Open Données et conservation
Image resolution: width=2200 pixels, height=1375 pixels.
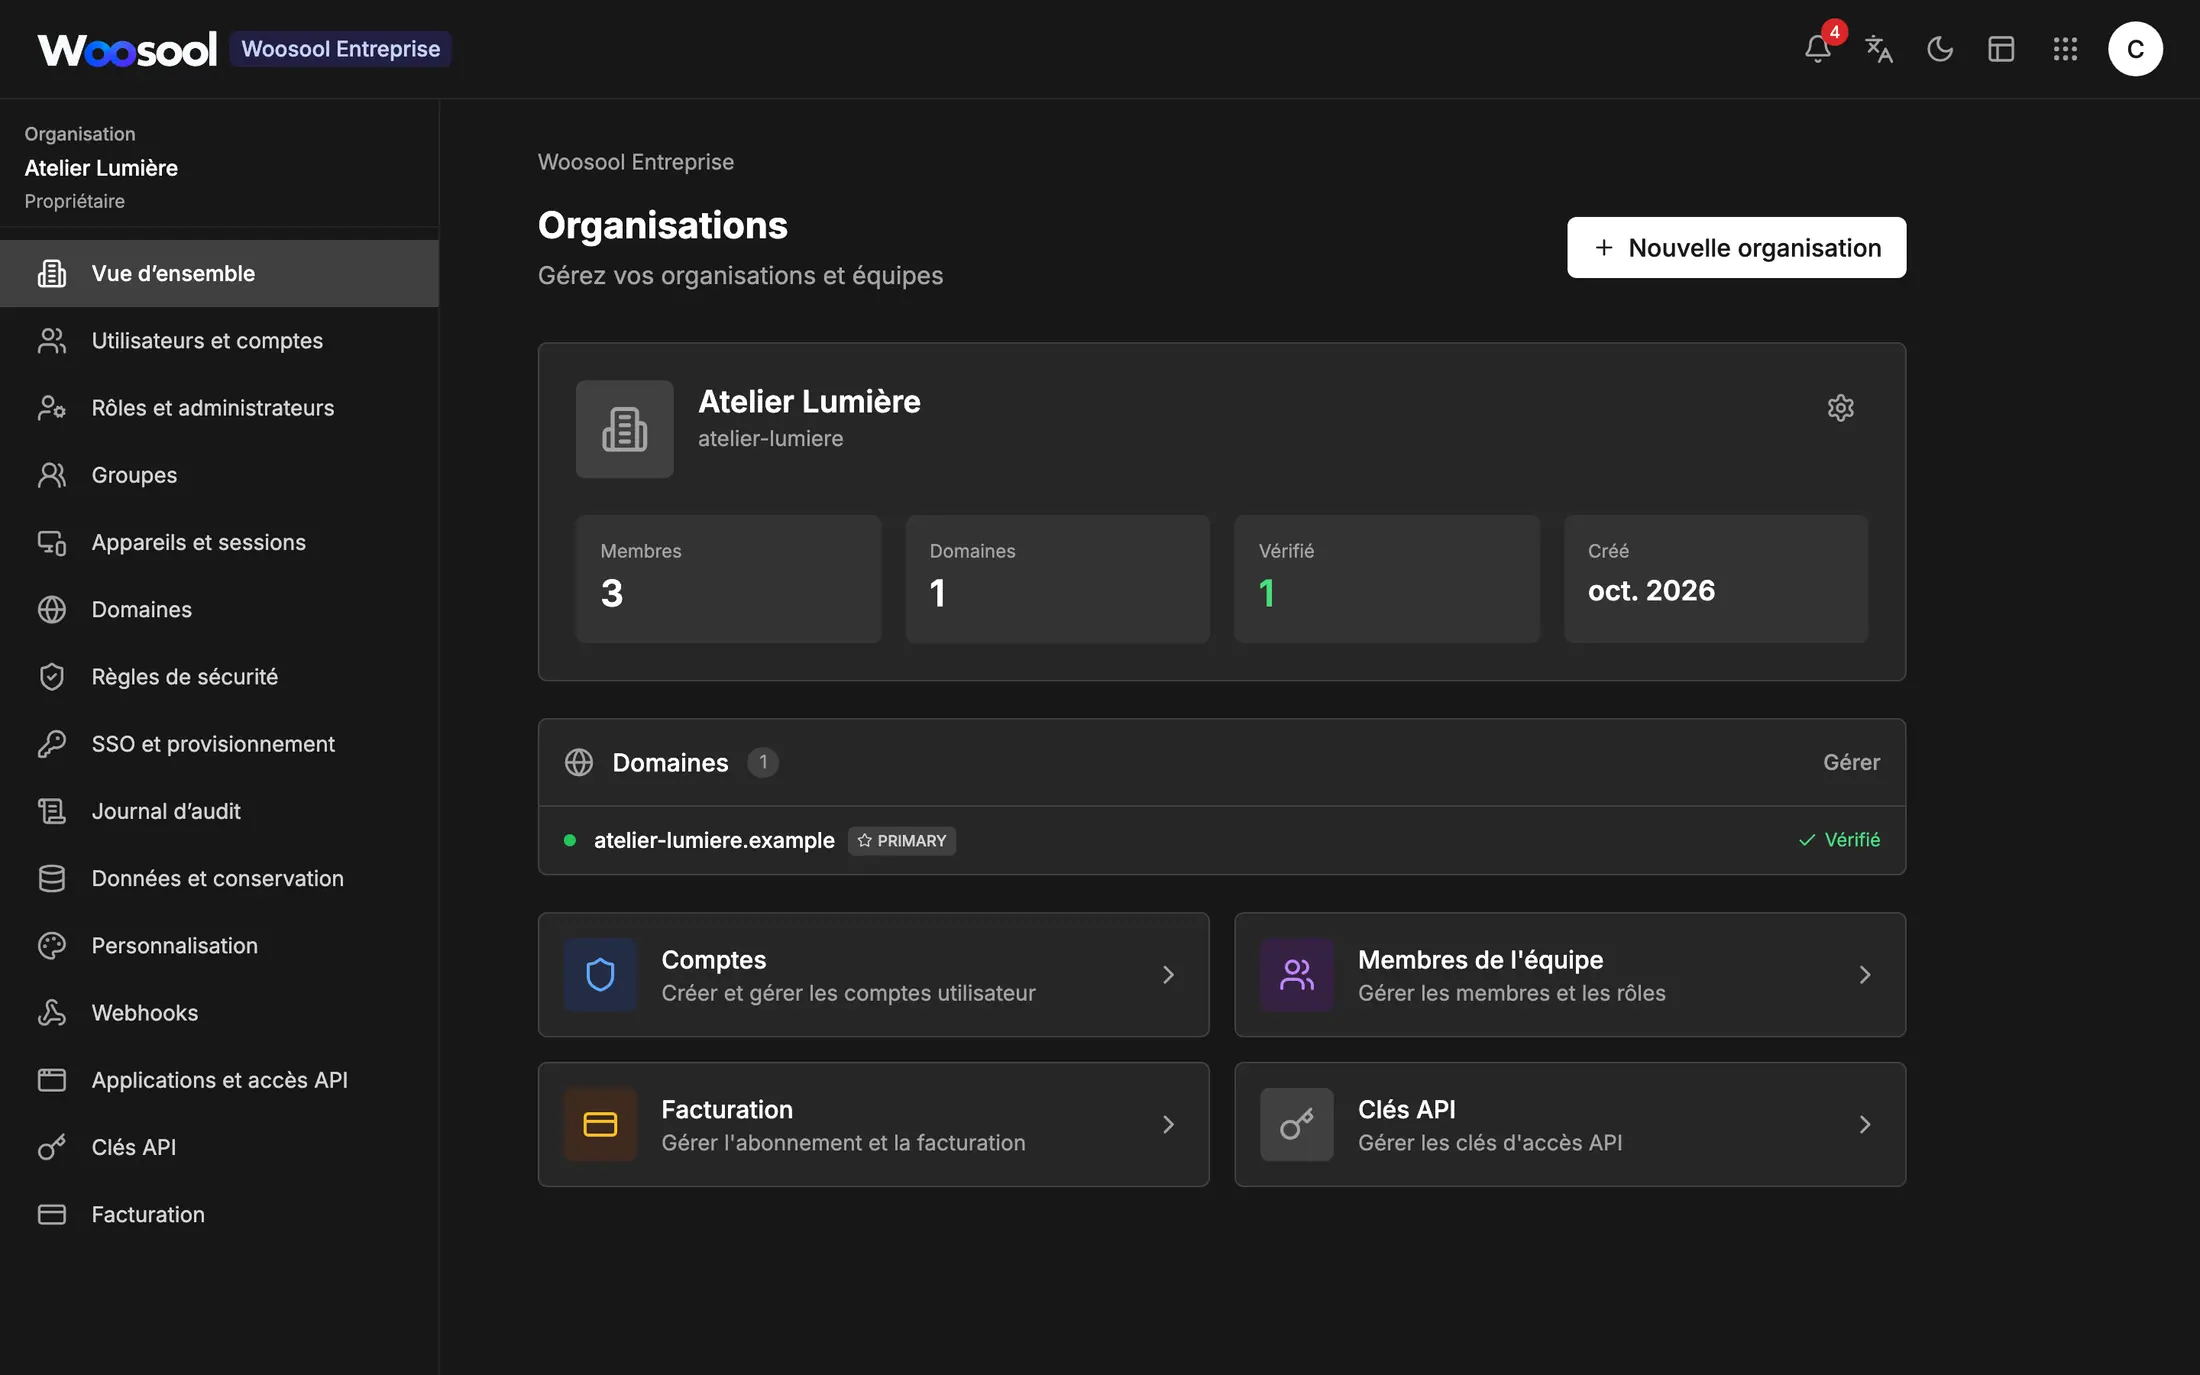219,878
